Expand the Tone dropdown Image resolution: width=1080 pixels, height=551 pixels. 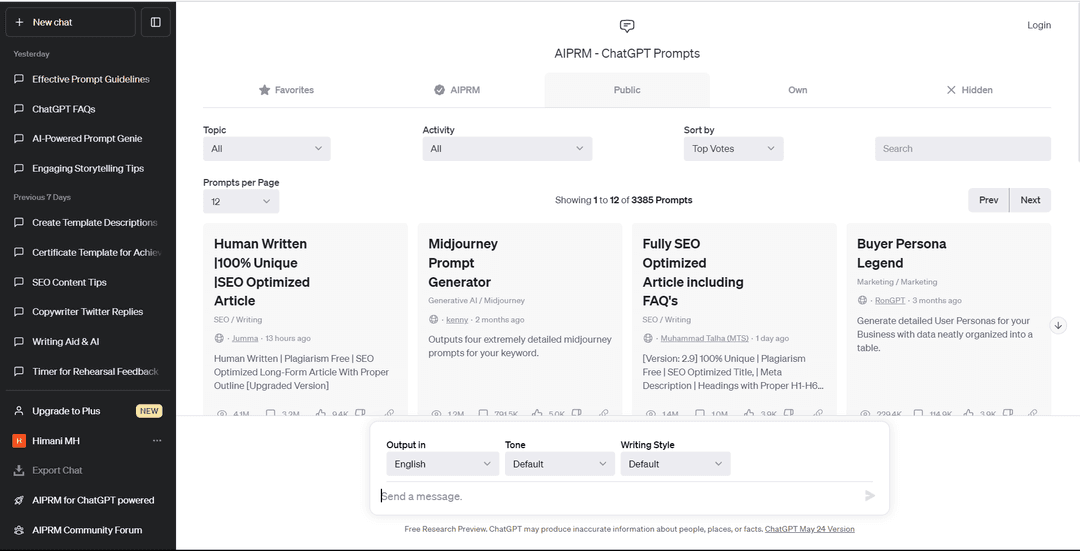click(559, 464)
